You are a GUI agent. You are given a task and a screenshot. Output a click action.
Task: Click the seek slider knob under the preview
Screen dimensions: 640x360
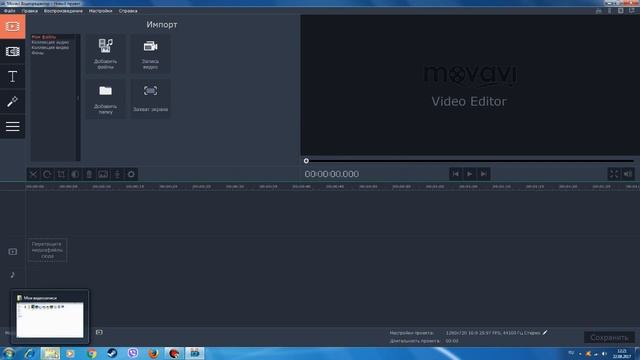tap(306, 161)
